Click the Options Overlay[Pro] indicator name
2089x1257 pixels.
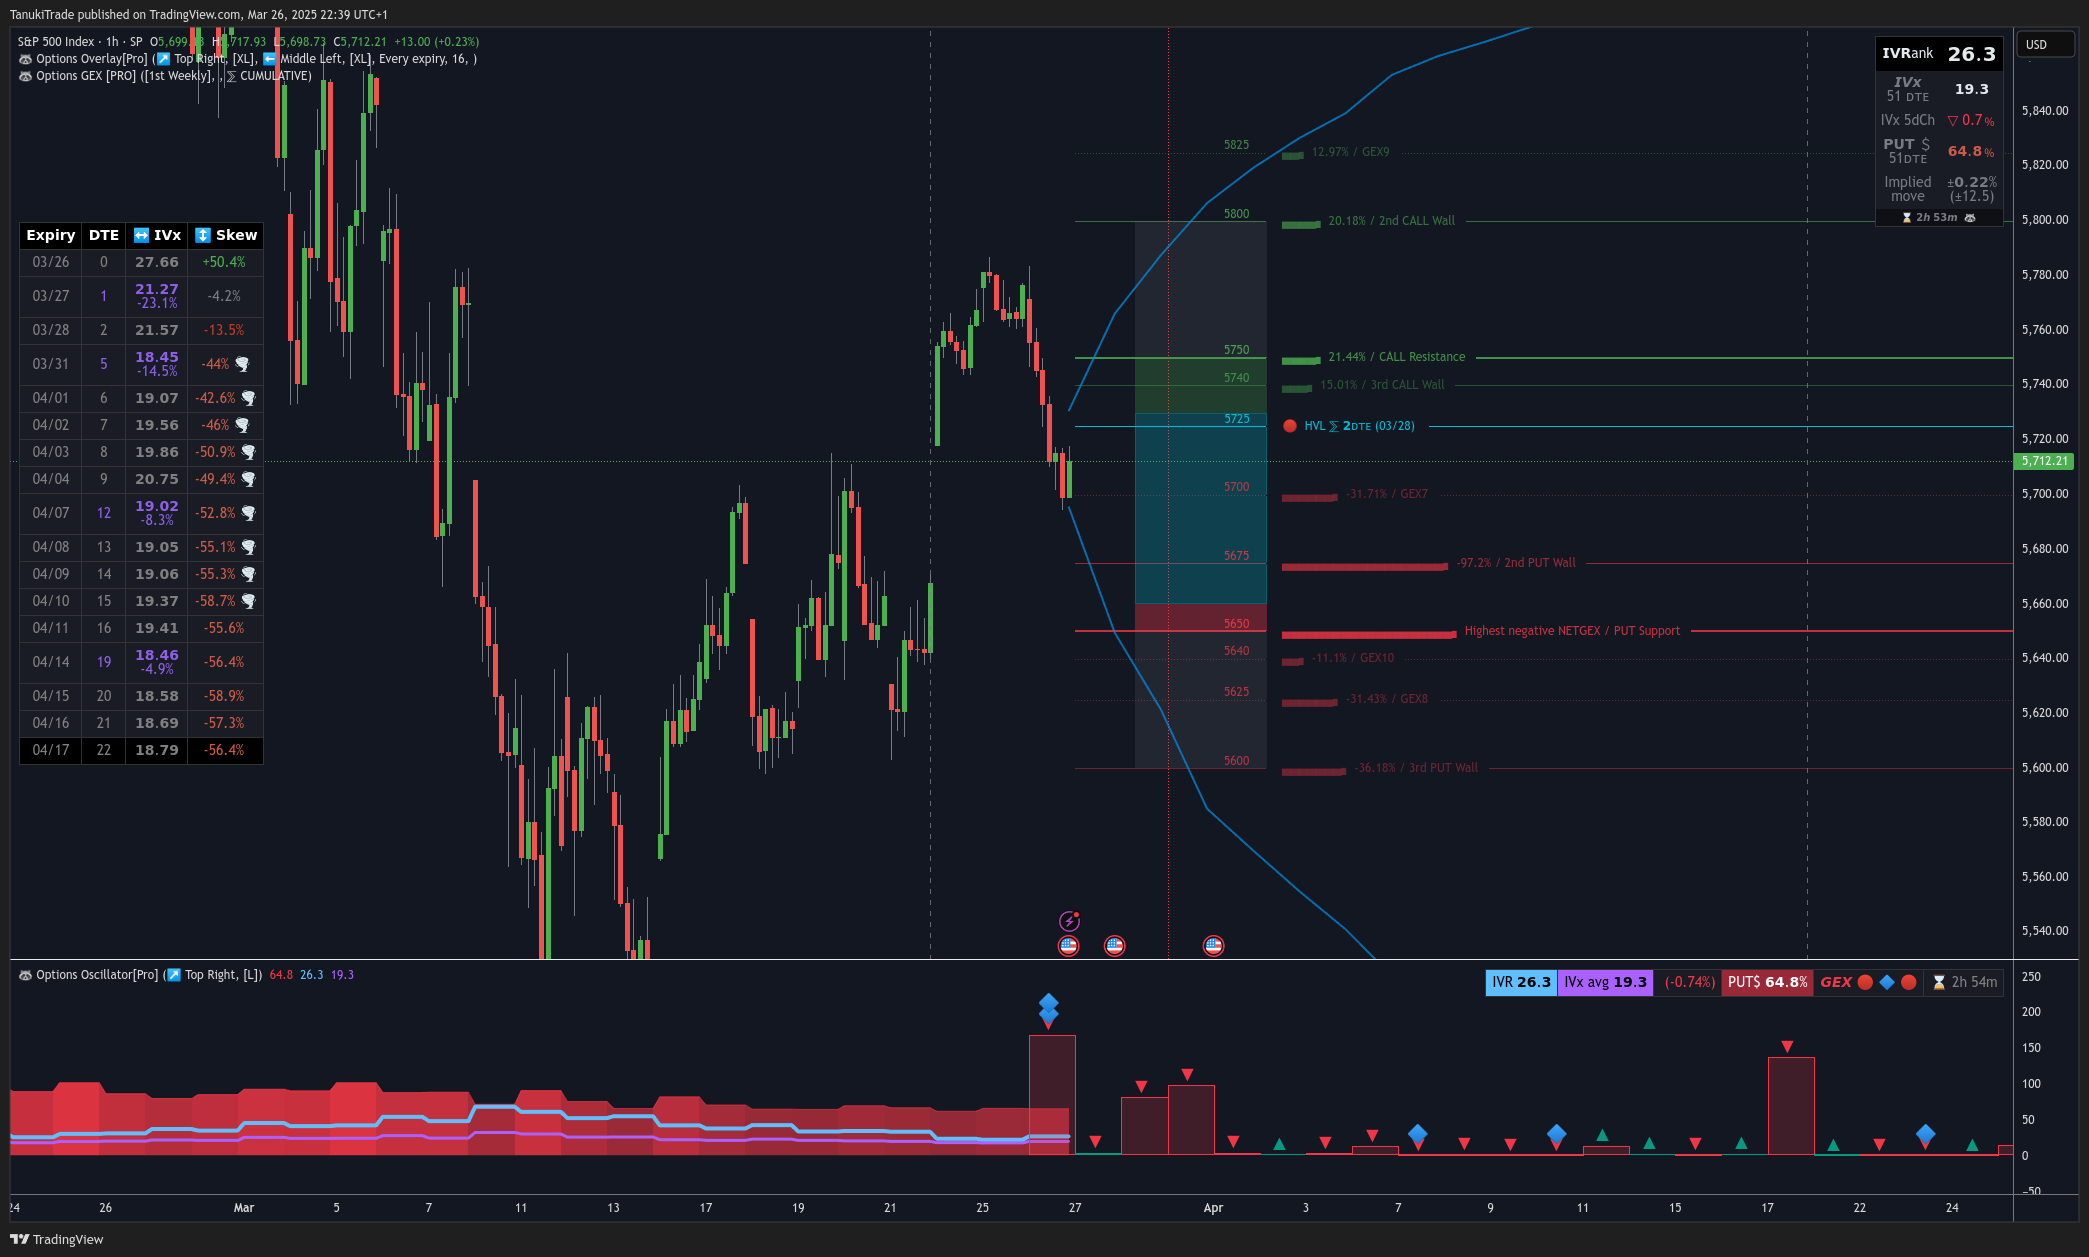[x=92, y=59]
